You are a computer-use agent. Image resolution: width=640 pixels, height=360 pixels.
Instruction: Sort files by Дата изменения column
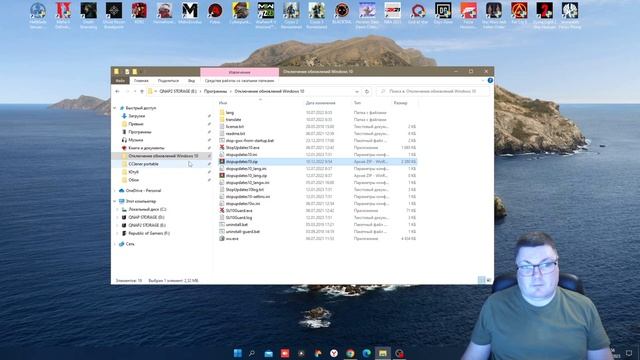pyautogui.click(x=320, y=103)
